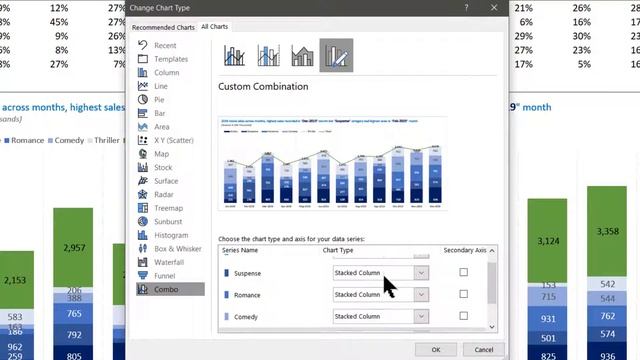This screenshot has width=640, height=360.
Task: Click the Custom Combination chart preview
Action: coord(333,163)
